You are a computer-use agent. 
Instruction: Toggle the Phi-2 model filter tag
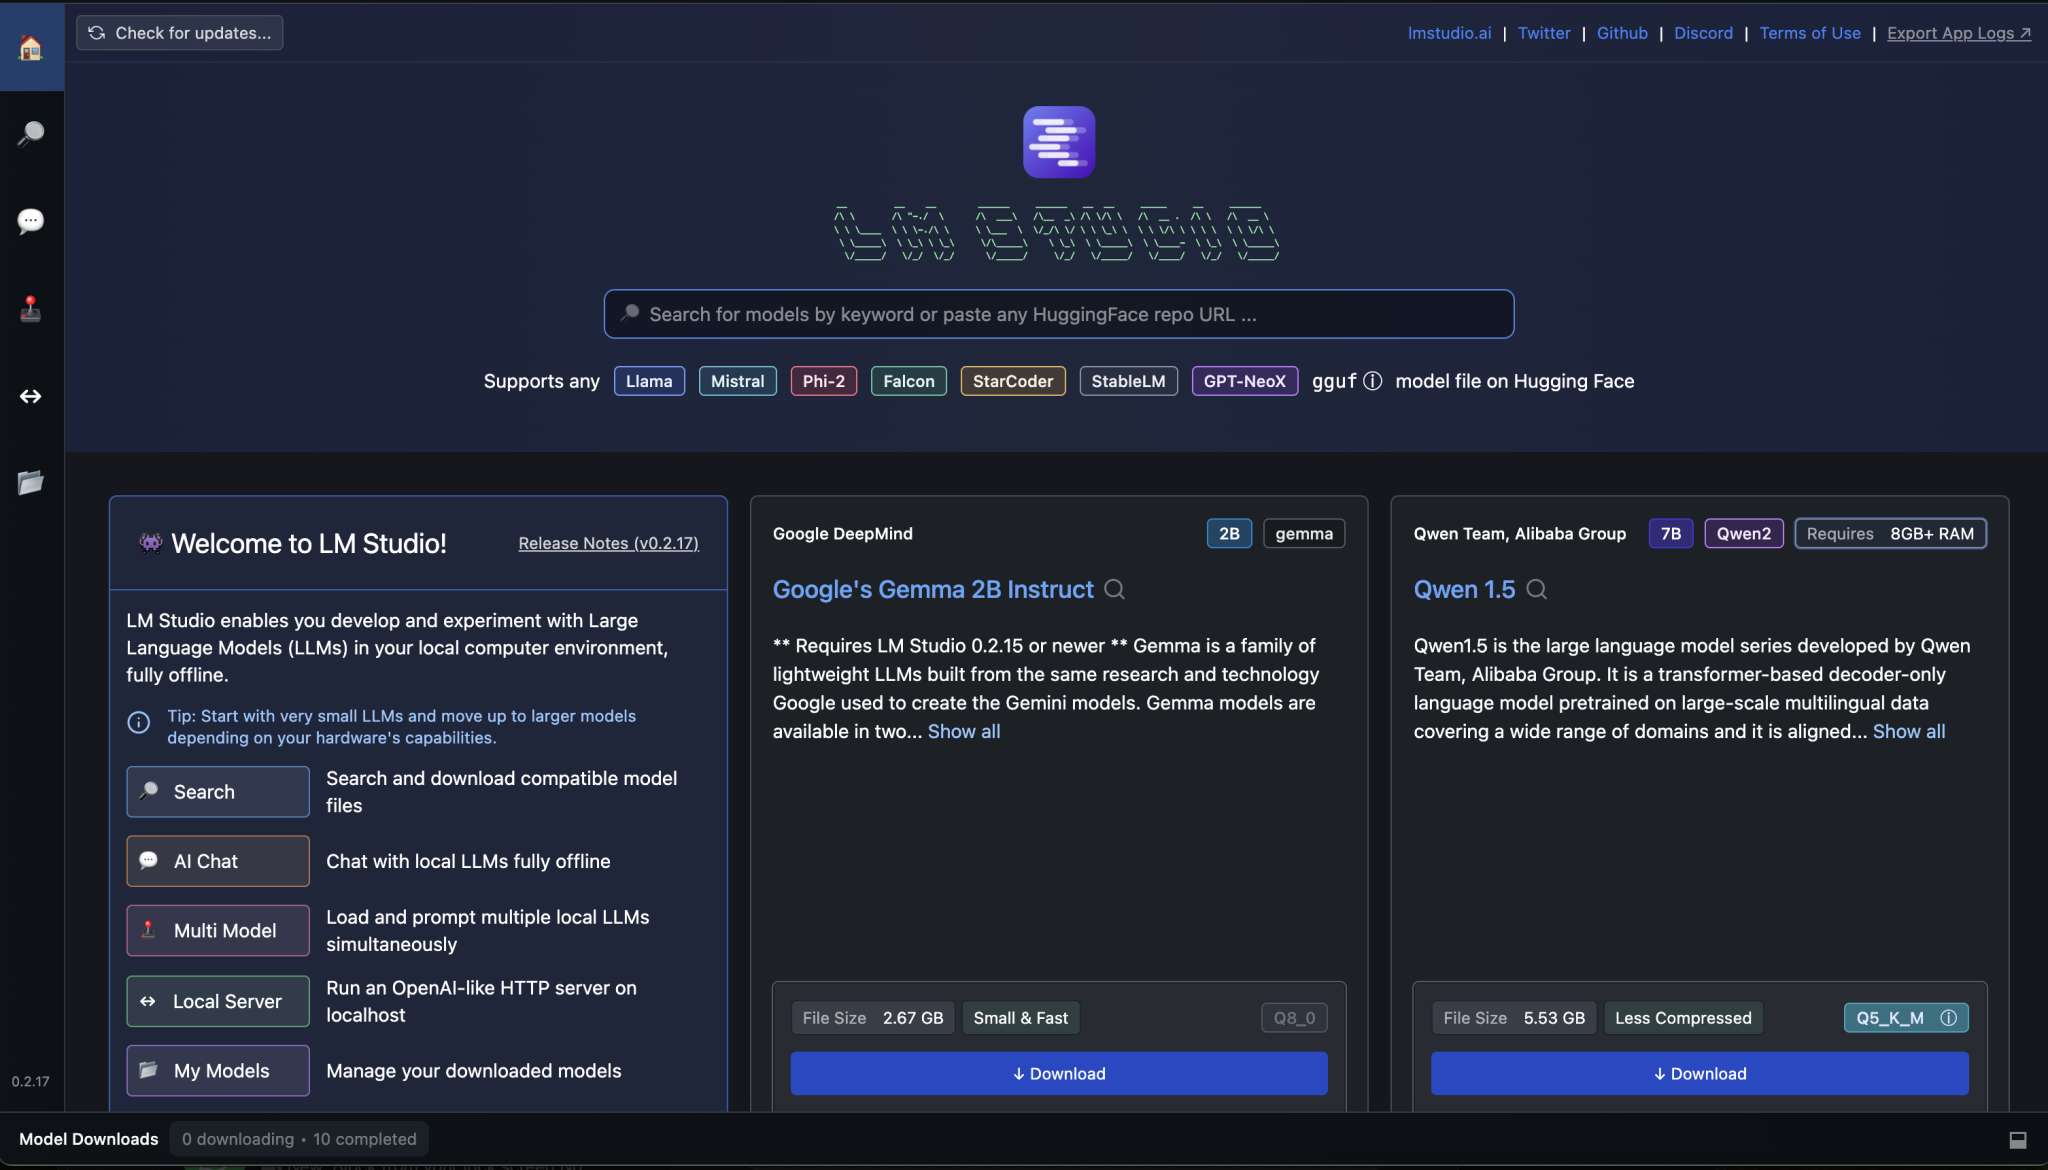pos(823,381)
